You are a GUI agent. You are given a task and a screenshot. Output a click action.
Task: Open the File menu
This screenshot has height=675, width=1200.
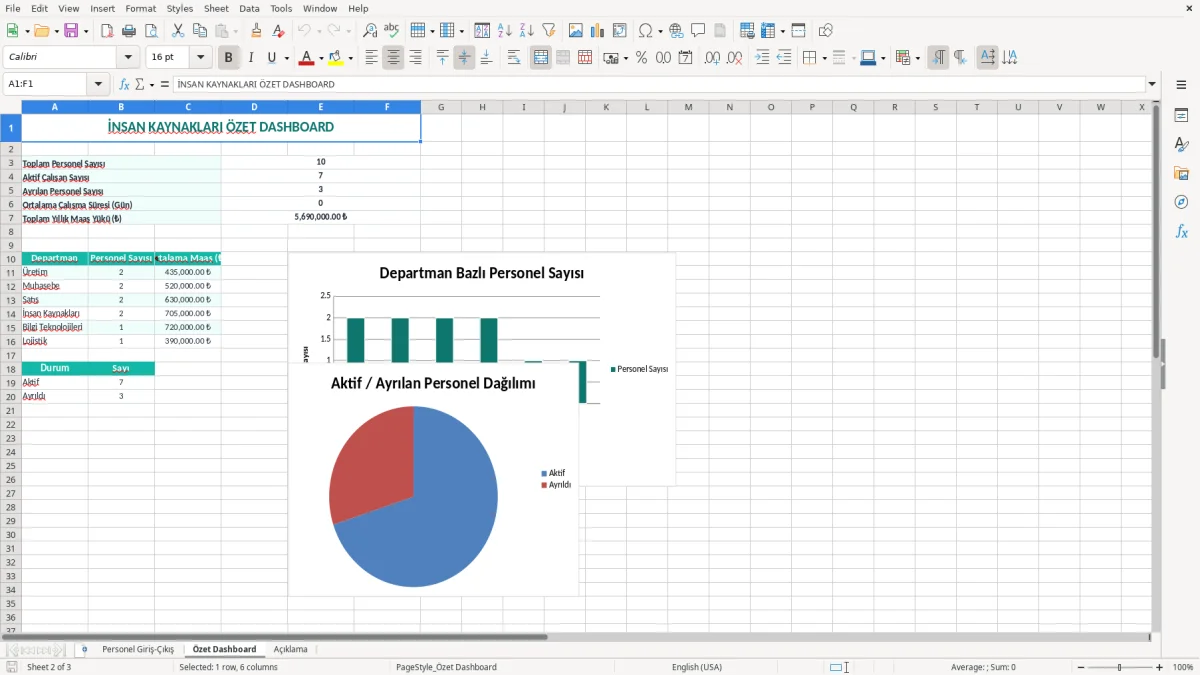tap(13, 8)
